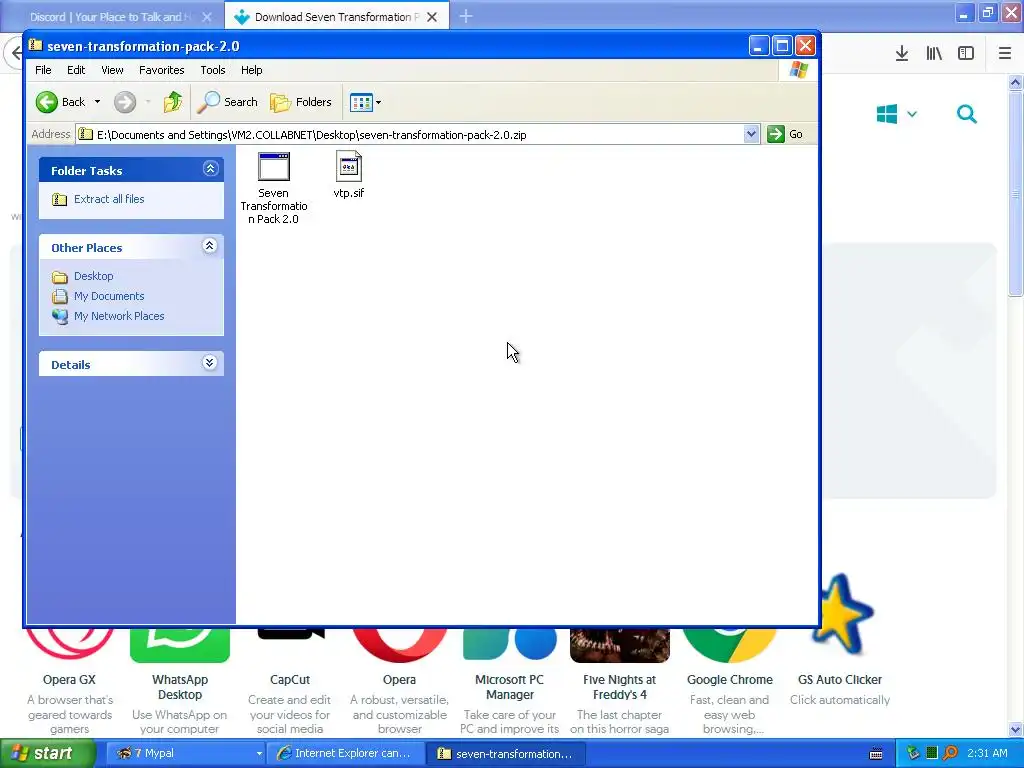Image resolution: width=1024 pixels, height=768 pixels.
Task: Toggle the Folders pane button
Action: point(301,102)
